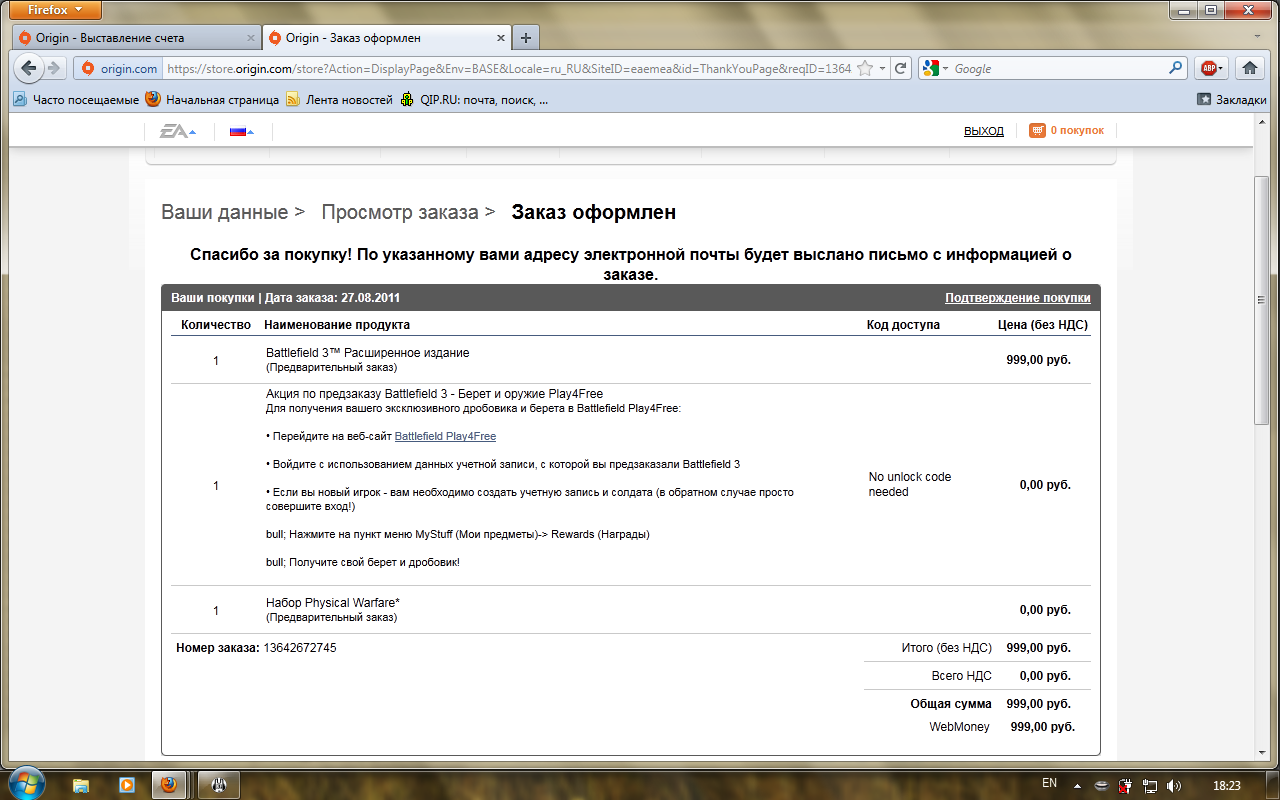Switch to the 'Origin - Заказ оформлен' tab
Screen dimensions: 1280x800
(x=387, y=38)
